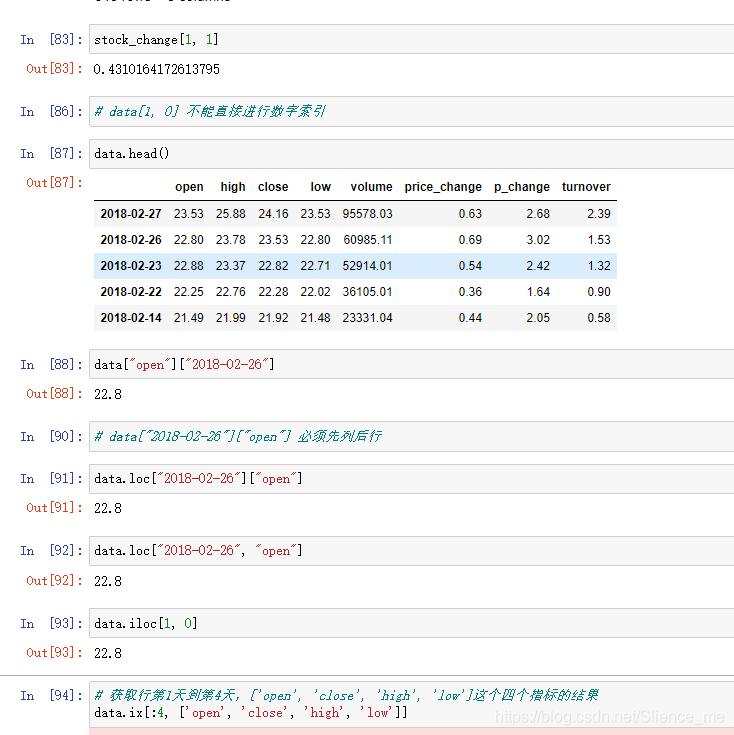
Task: Click row index 2018-02-27
Action: (x=131, y=214)
